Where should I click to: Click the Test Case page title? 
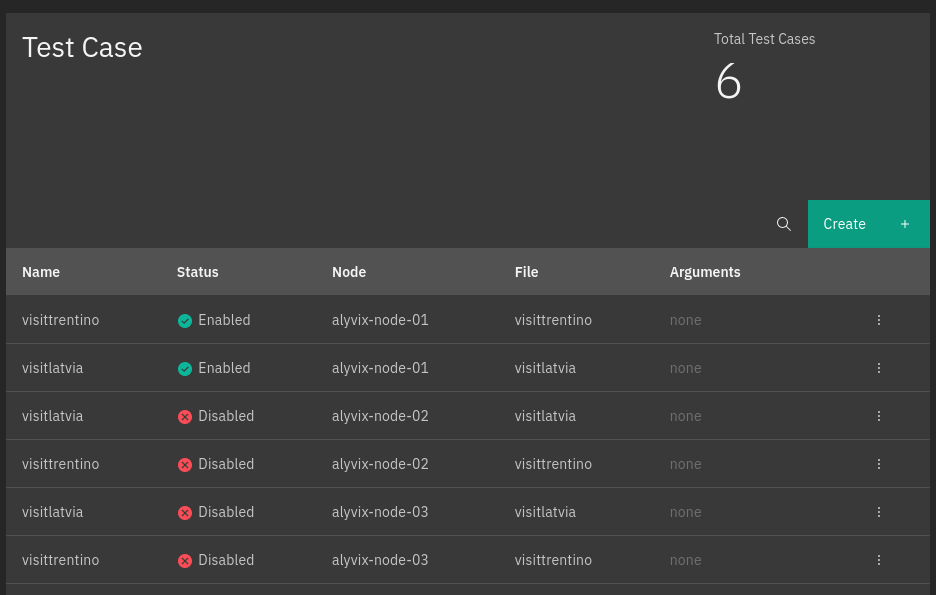click(82, 47)
